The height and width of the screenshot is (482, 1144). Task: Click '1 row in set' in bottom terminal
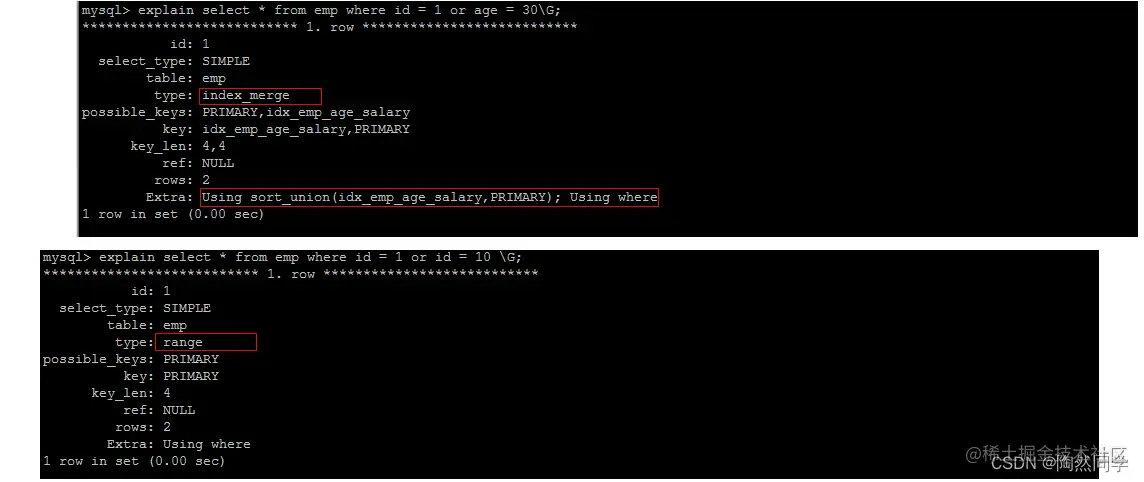point(134,461)
